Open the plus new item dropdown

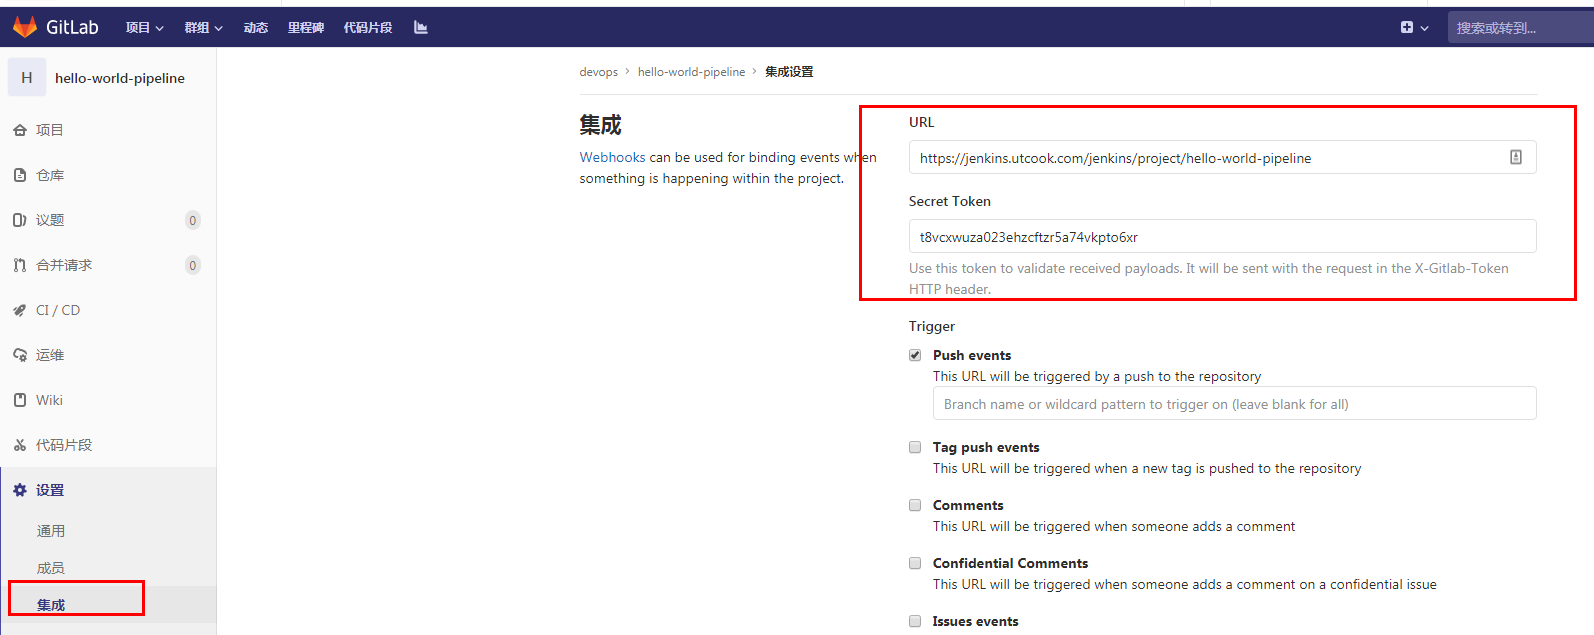(x=1414, y=28)
